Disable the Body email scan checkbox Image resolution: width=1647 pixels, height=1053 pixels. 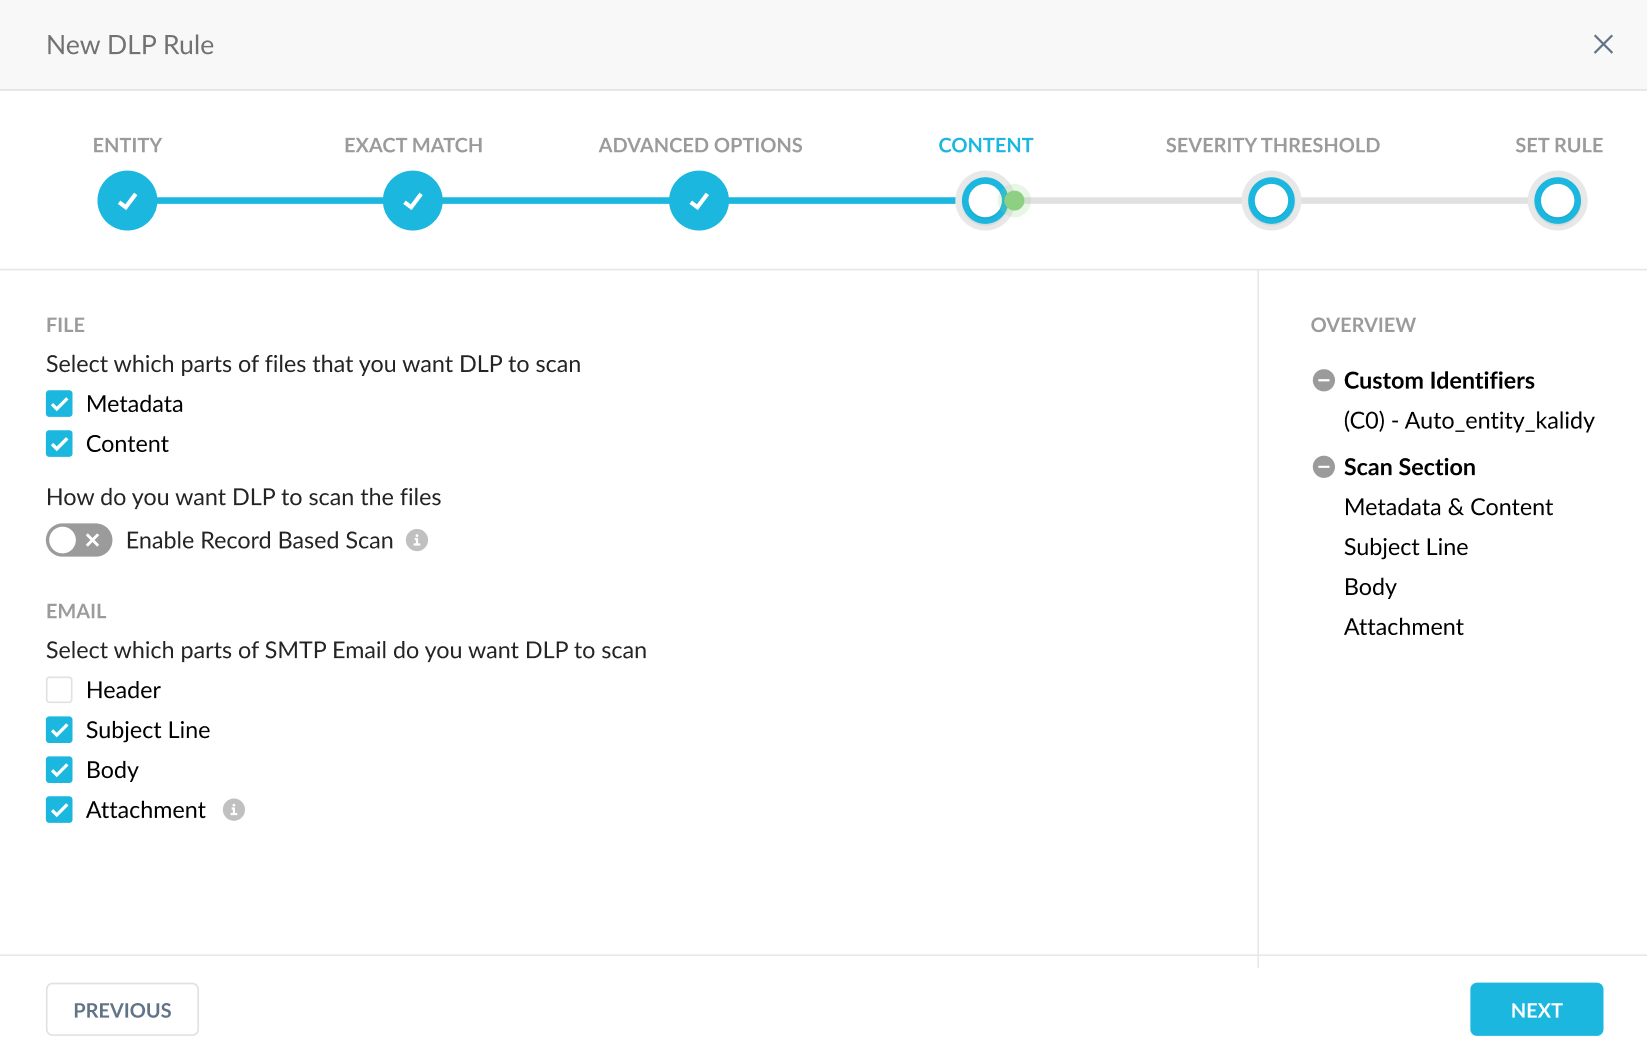click(x=59, y=770)
